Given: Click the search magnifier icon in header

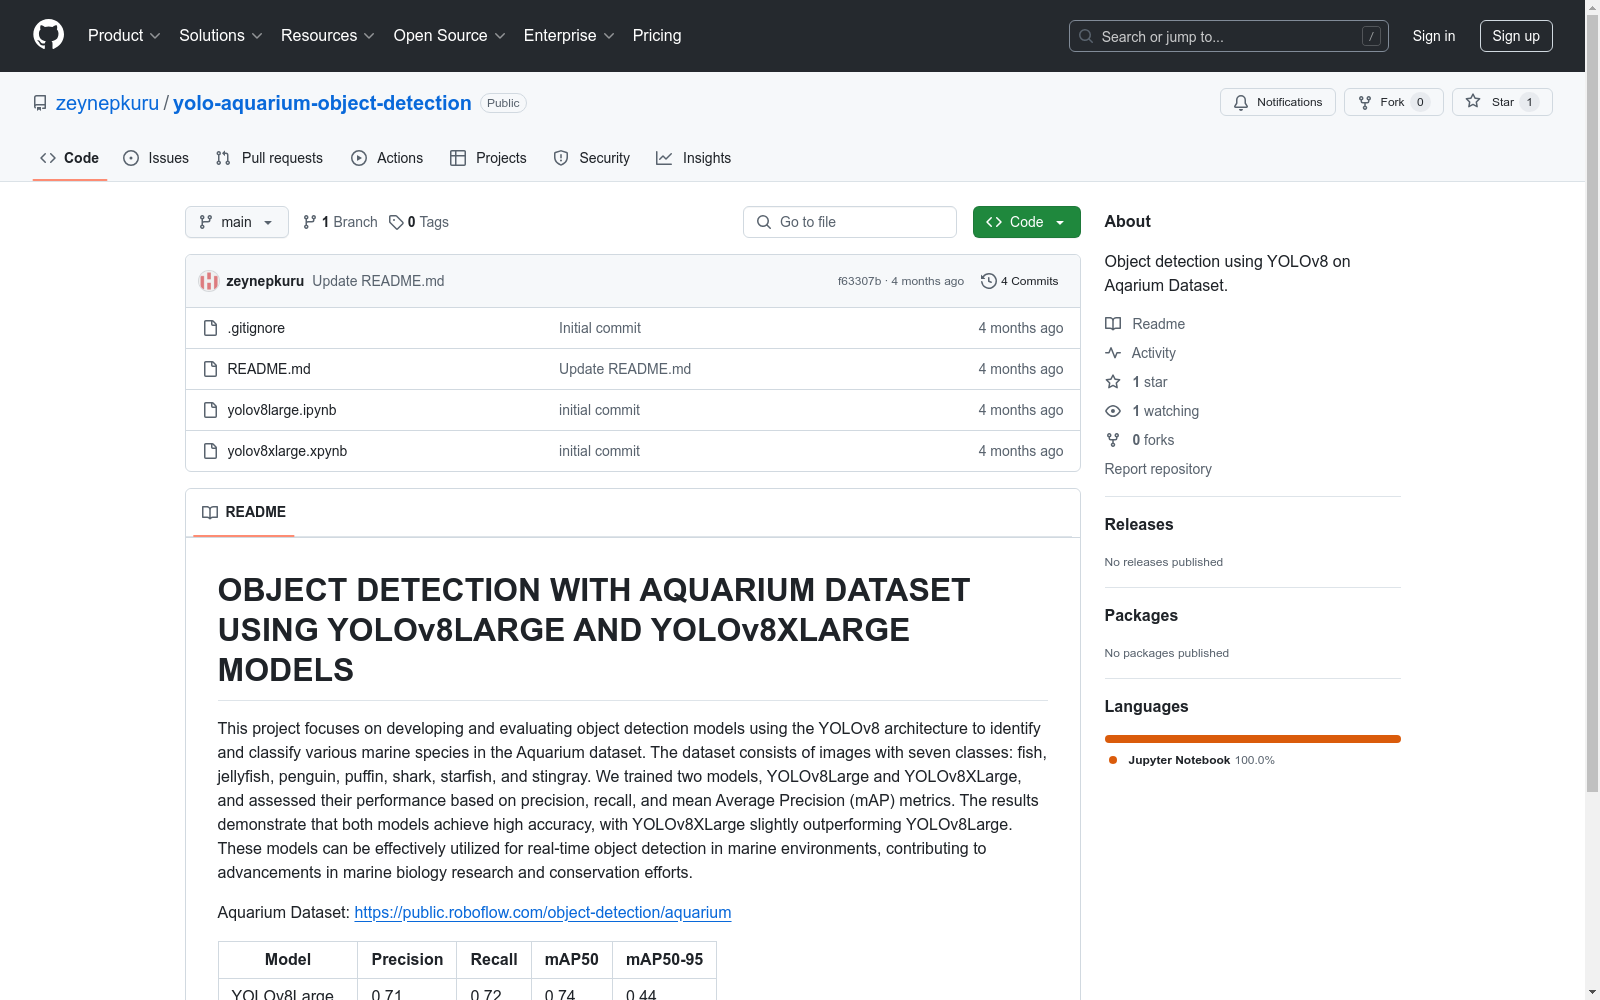Looking at the screenshot, I should (x=1086, y=36).
